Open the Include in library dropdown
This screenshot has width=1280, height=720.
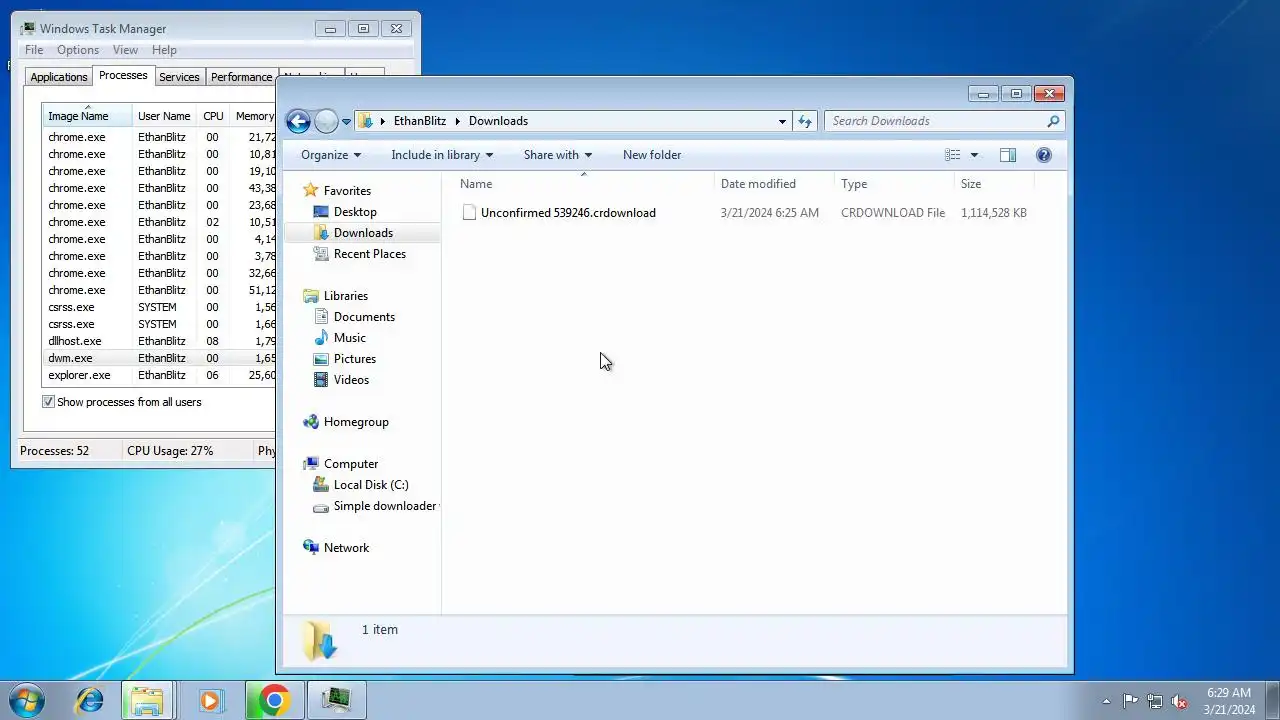[442, 155]
